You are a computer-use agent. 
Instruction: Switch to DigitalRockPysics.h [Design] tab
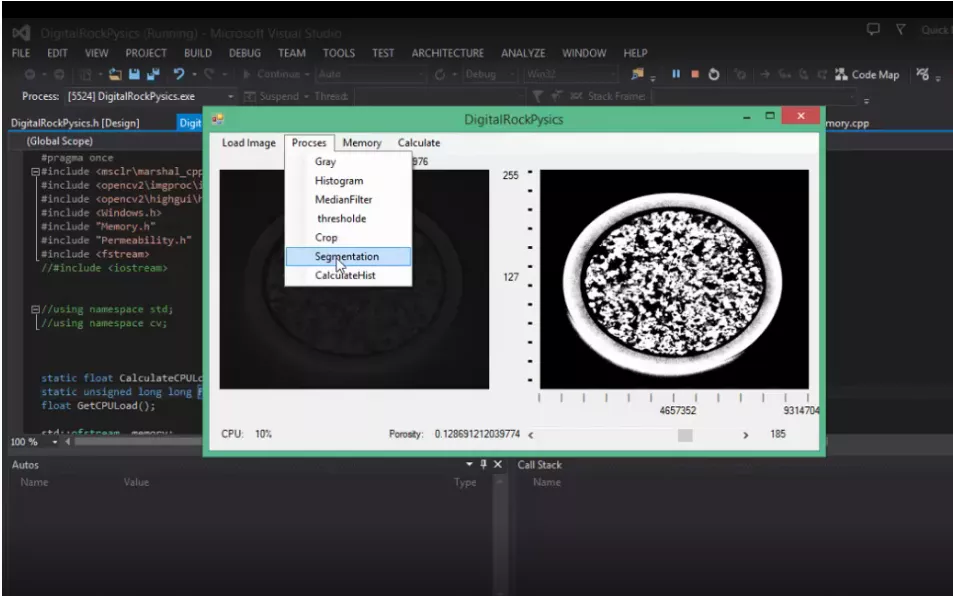click(x=75, y=123)
